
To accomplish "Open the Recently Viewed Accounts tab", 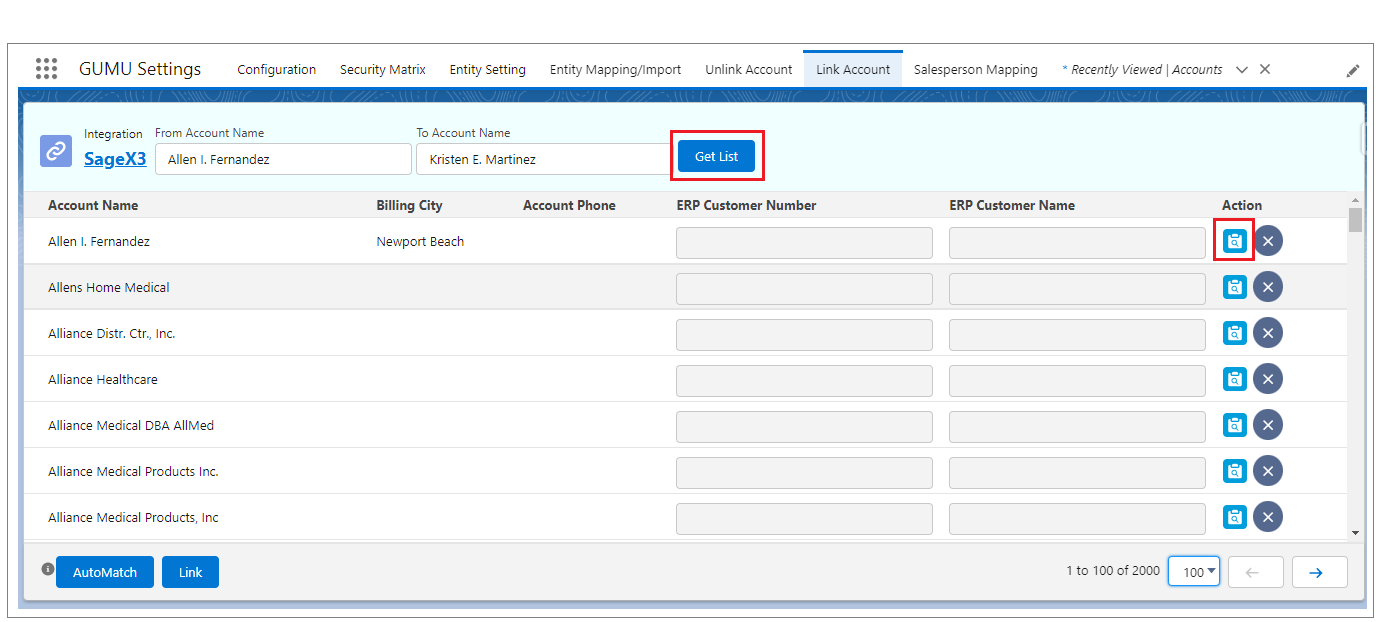I will click(1142, 70).
